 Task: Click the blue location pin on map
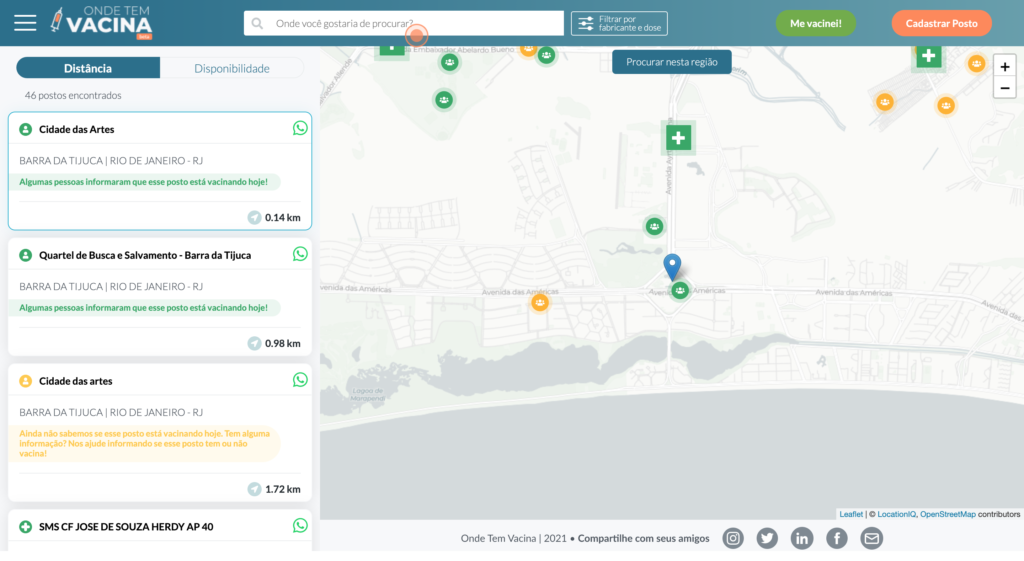click(x=672, y=265)
